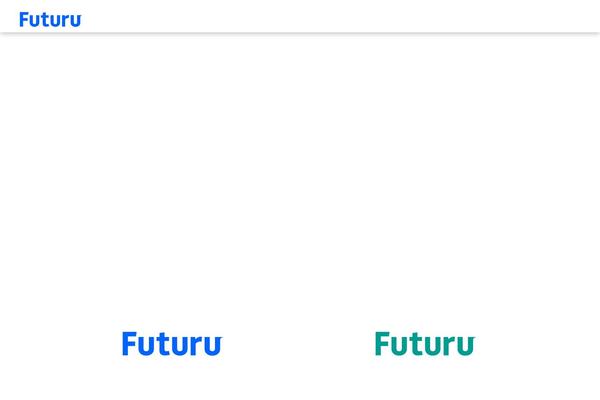Open the large green Futuru logo image

[425, 343]
